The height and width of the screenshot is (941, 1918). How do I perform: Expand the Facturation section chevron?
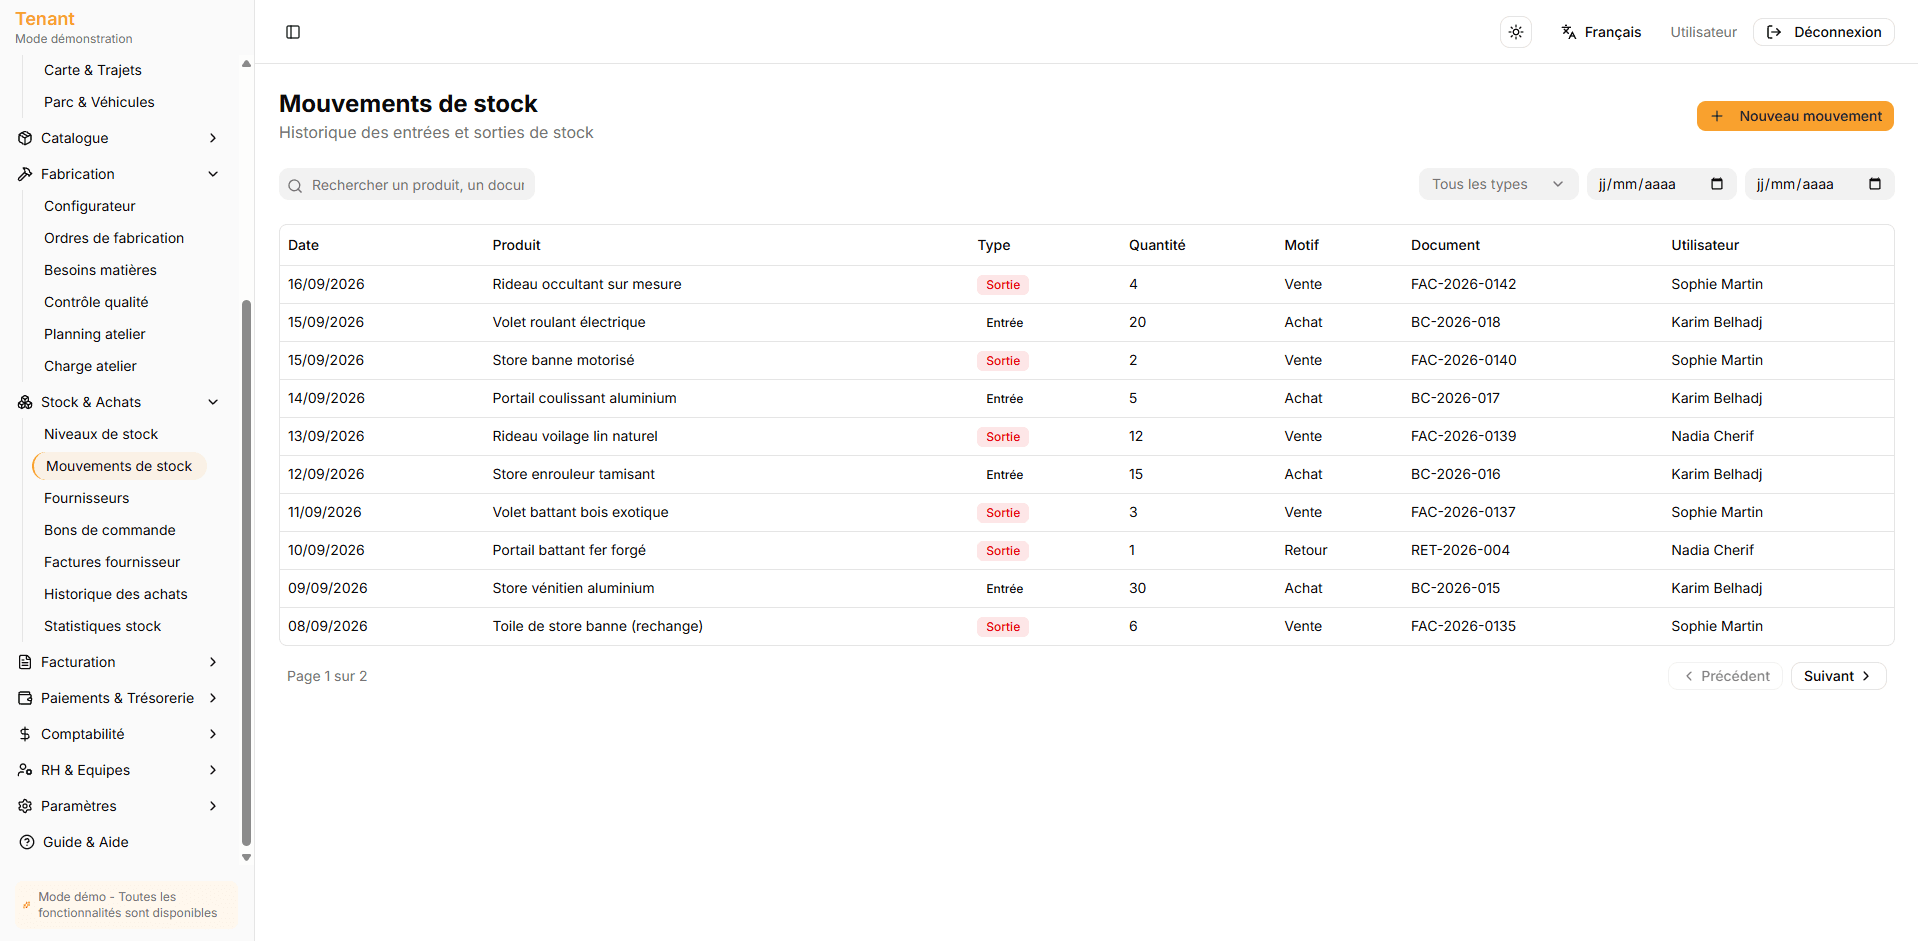(x=213, y=662)
